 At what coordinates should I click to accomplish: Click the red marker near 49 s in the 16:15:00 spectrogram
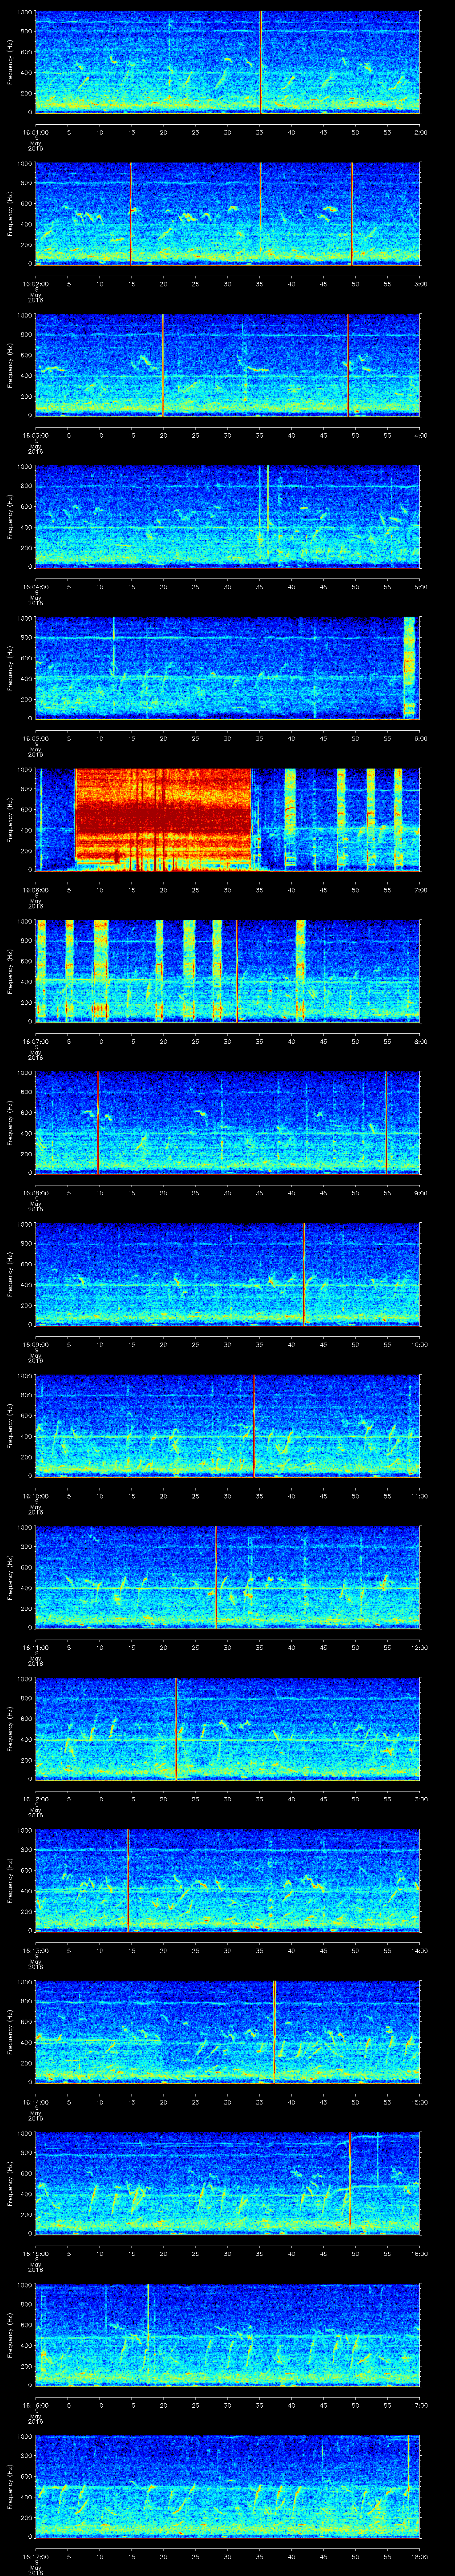[351, 2182]
